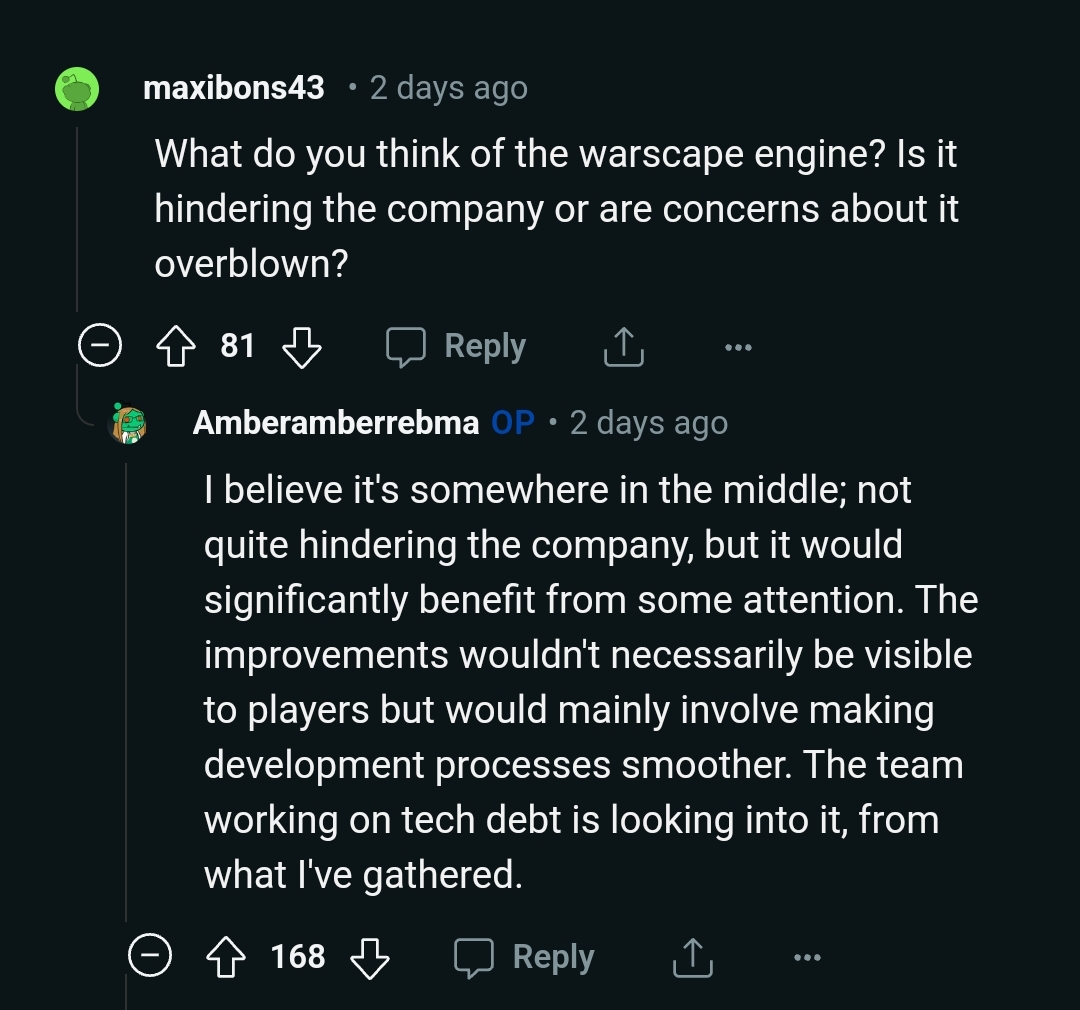Open Amberamberrebma's avatar profile
This screenshot has width=1080, height=1010.
coord(129,423)
